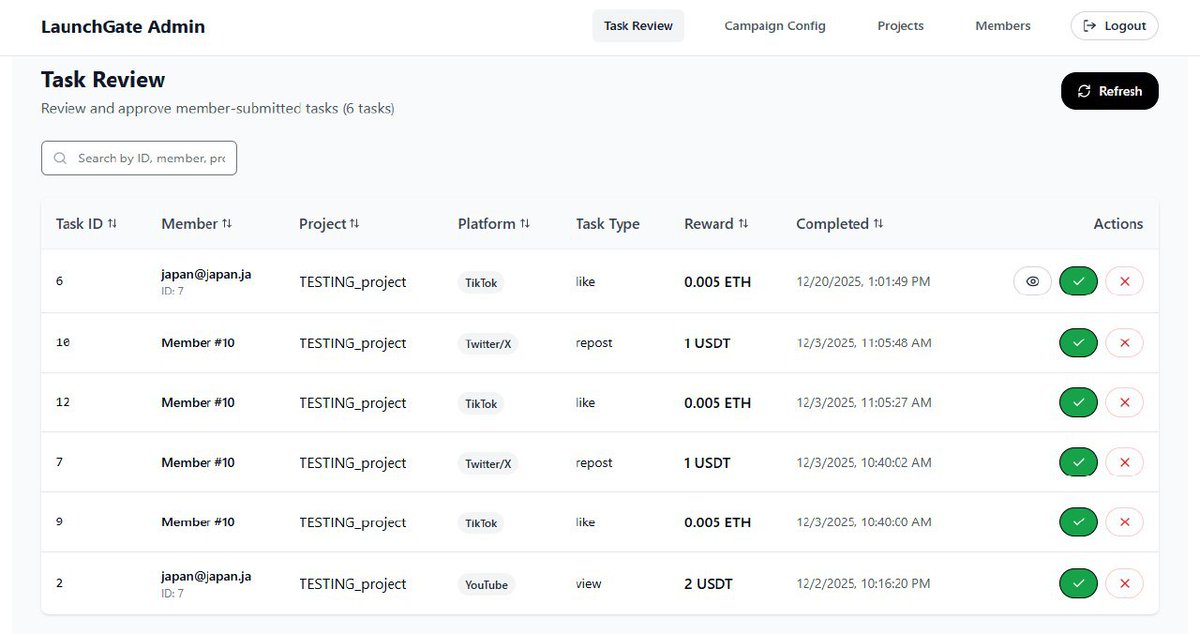Click TikTok badge in task 9 row
Screen dimensions: 1200x634
pyautogui.click(x=481, y=523)
